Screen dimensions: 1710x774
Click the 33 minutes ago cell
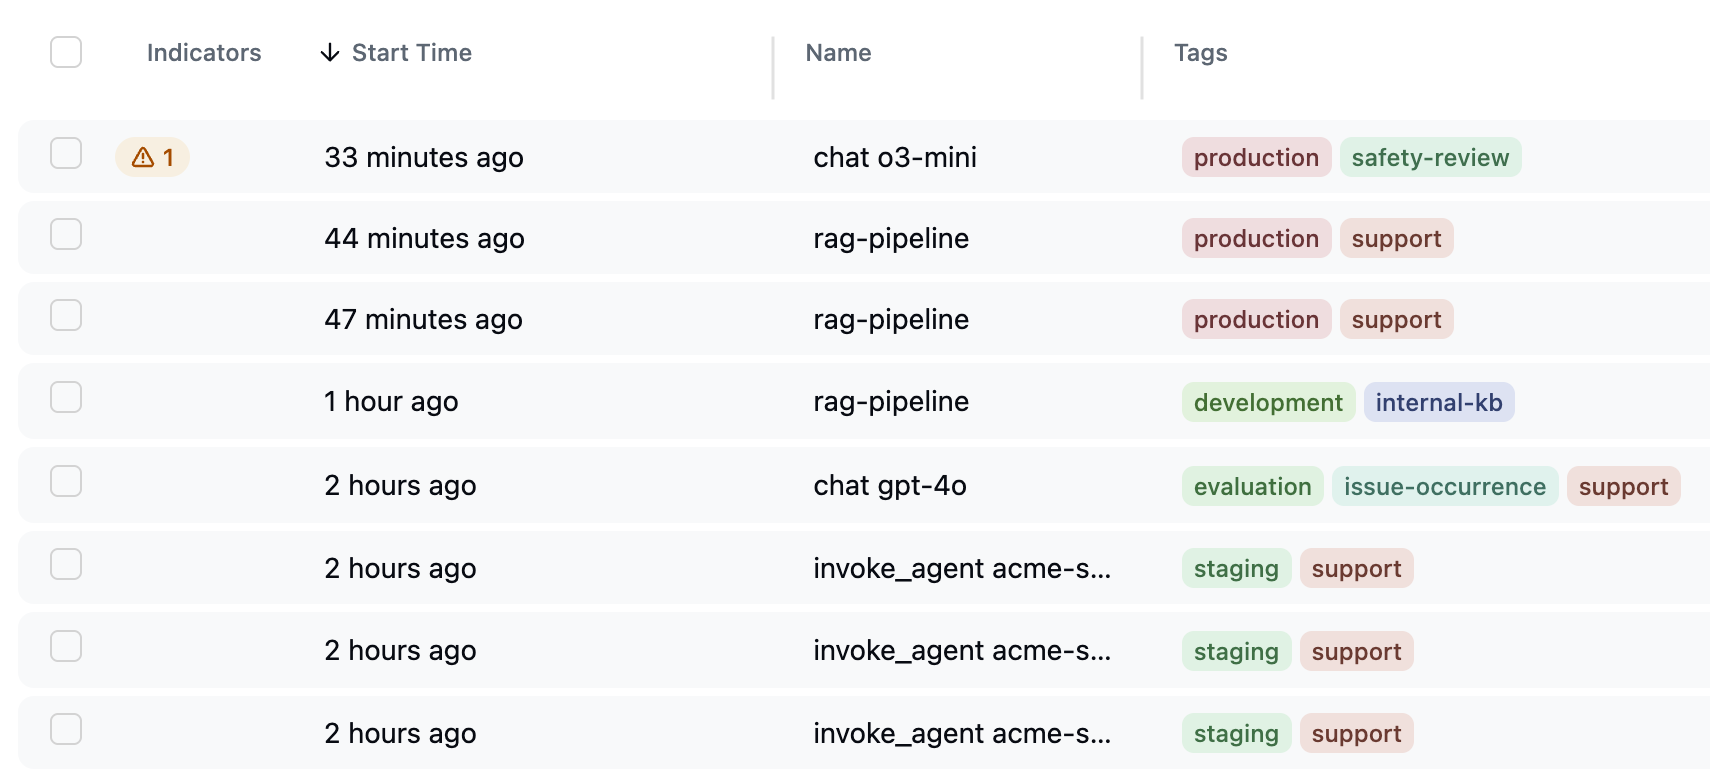pyautogui.click(x=424, y=157)
